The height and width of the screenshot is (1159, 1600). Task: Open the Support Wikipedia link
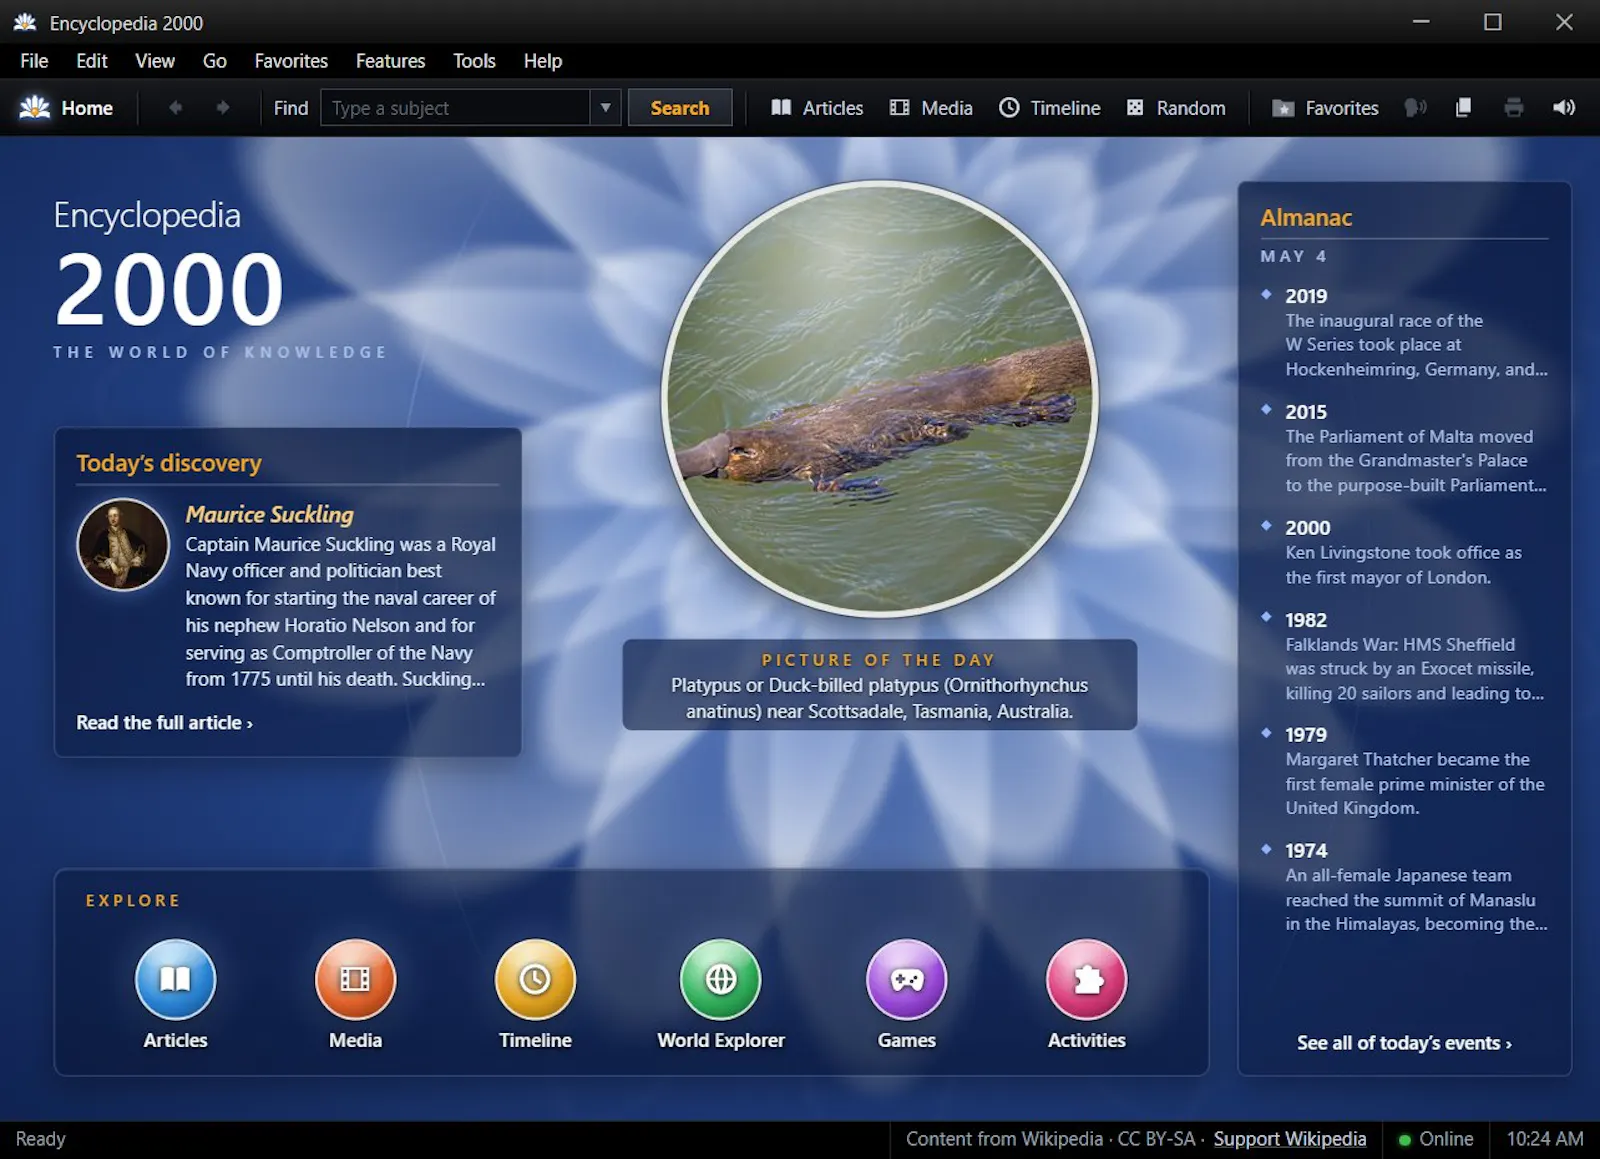1290,1139
